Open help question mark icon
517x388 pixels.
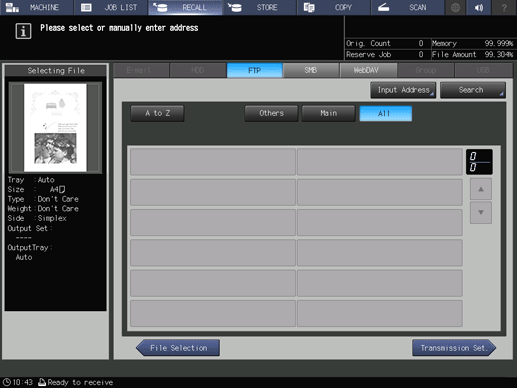tap(504, 7)
